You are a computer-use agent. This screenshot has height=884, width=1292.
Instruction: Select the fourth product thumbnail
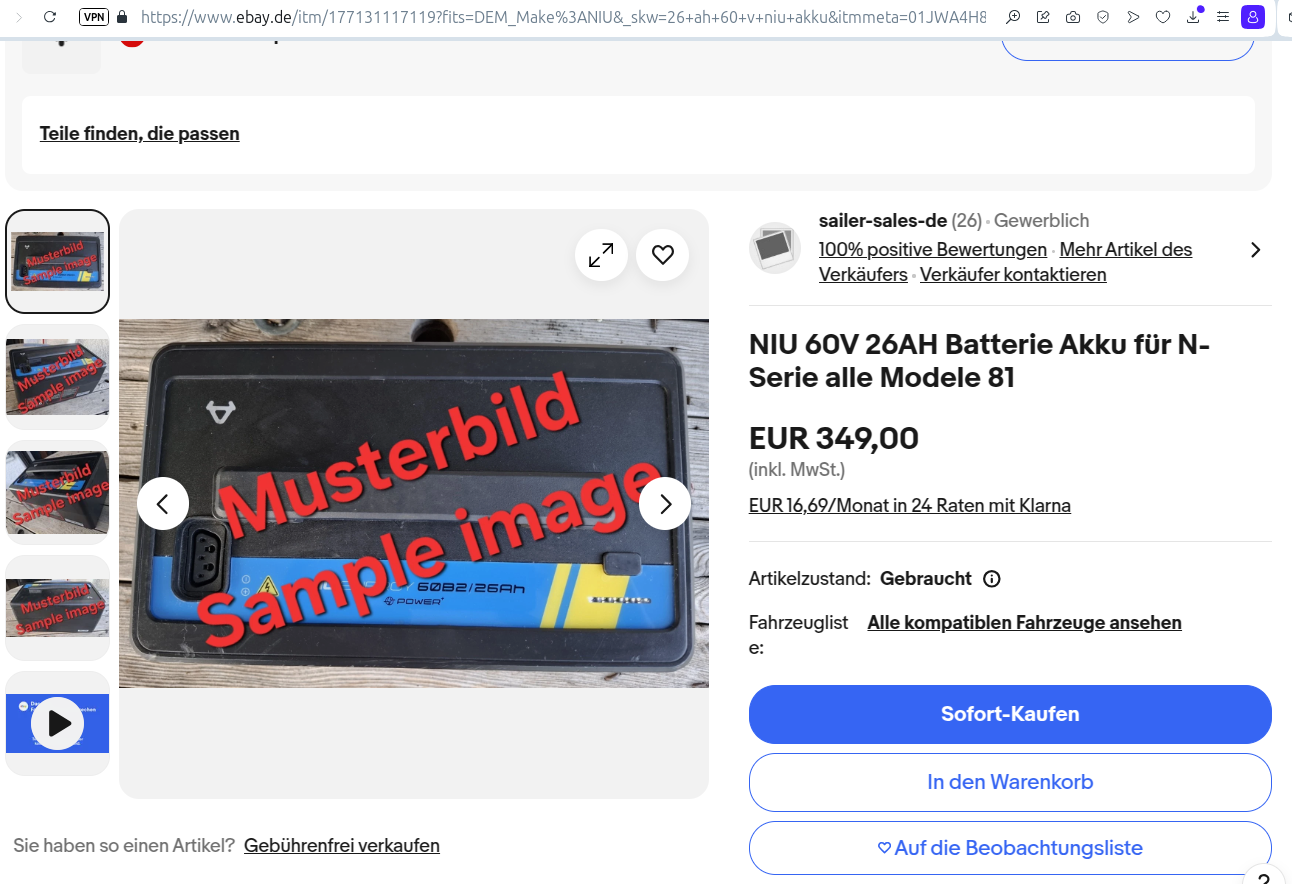tap(58, 608)
